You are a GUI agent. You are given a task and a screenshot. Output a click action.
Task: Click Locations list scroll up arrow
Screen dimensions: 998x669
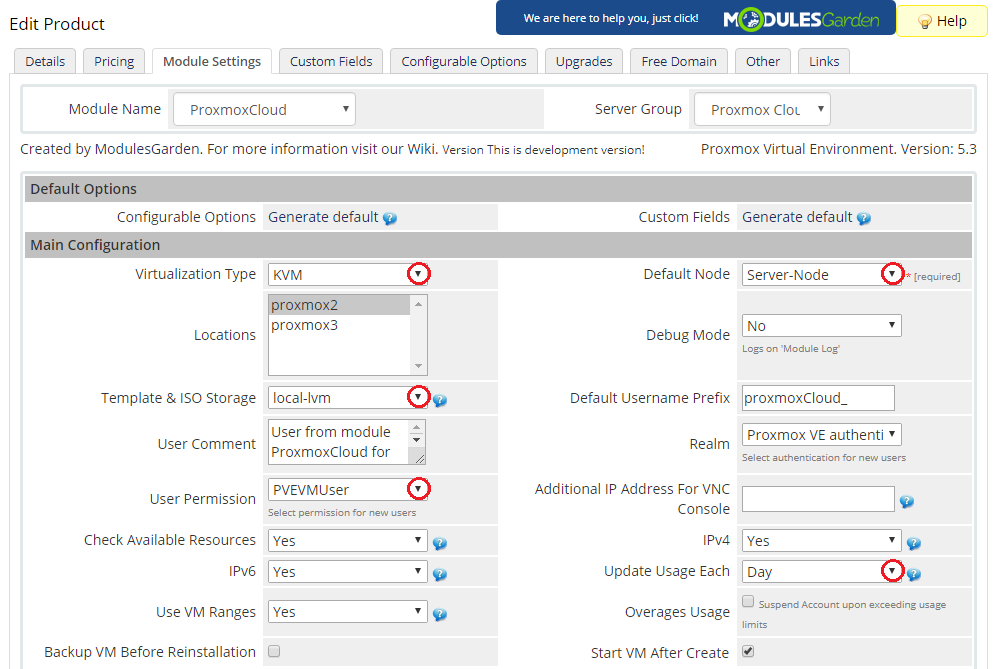418,304
